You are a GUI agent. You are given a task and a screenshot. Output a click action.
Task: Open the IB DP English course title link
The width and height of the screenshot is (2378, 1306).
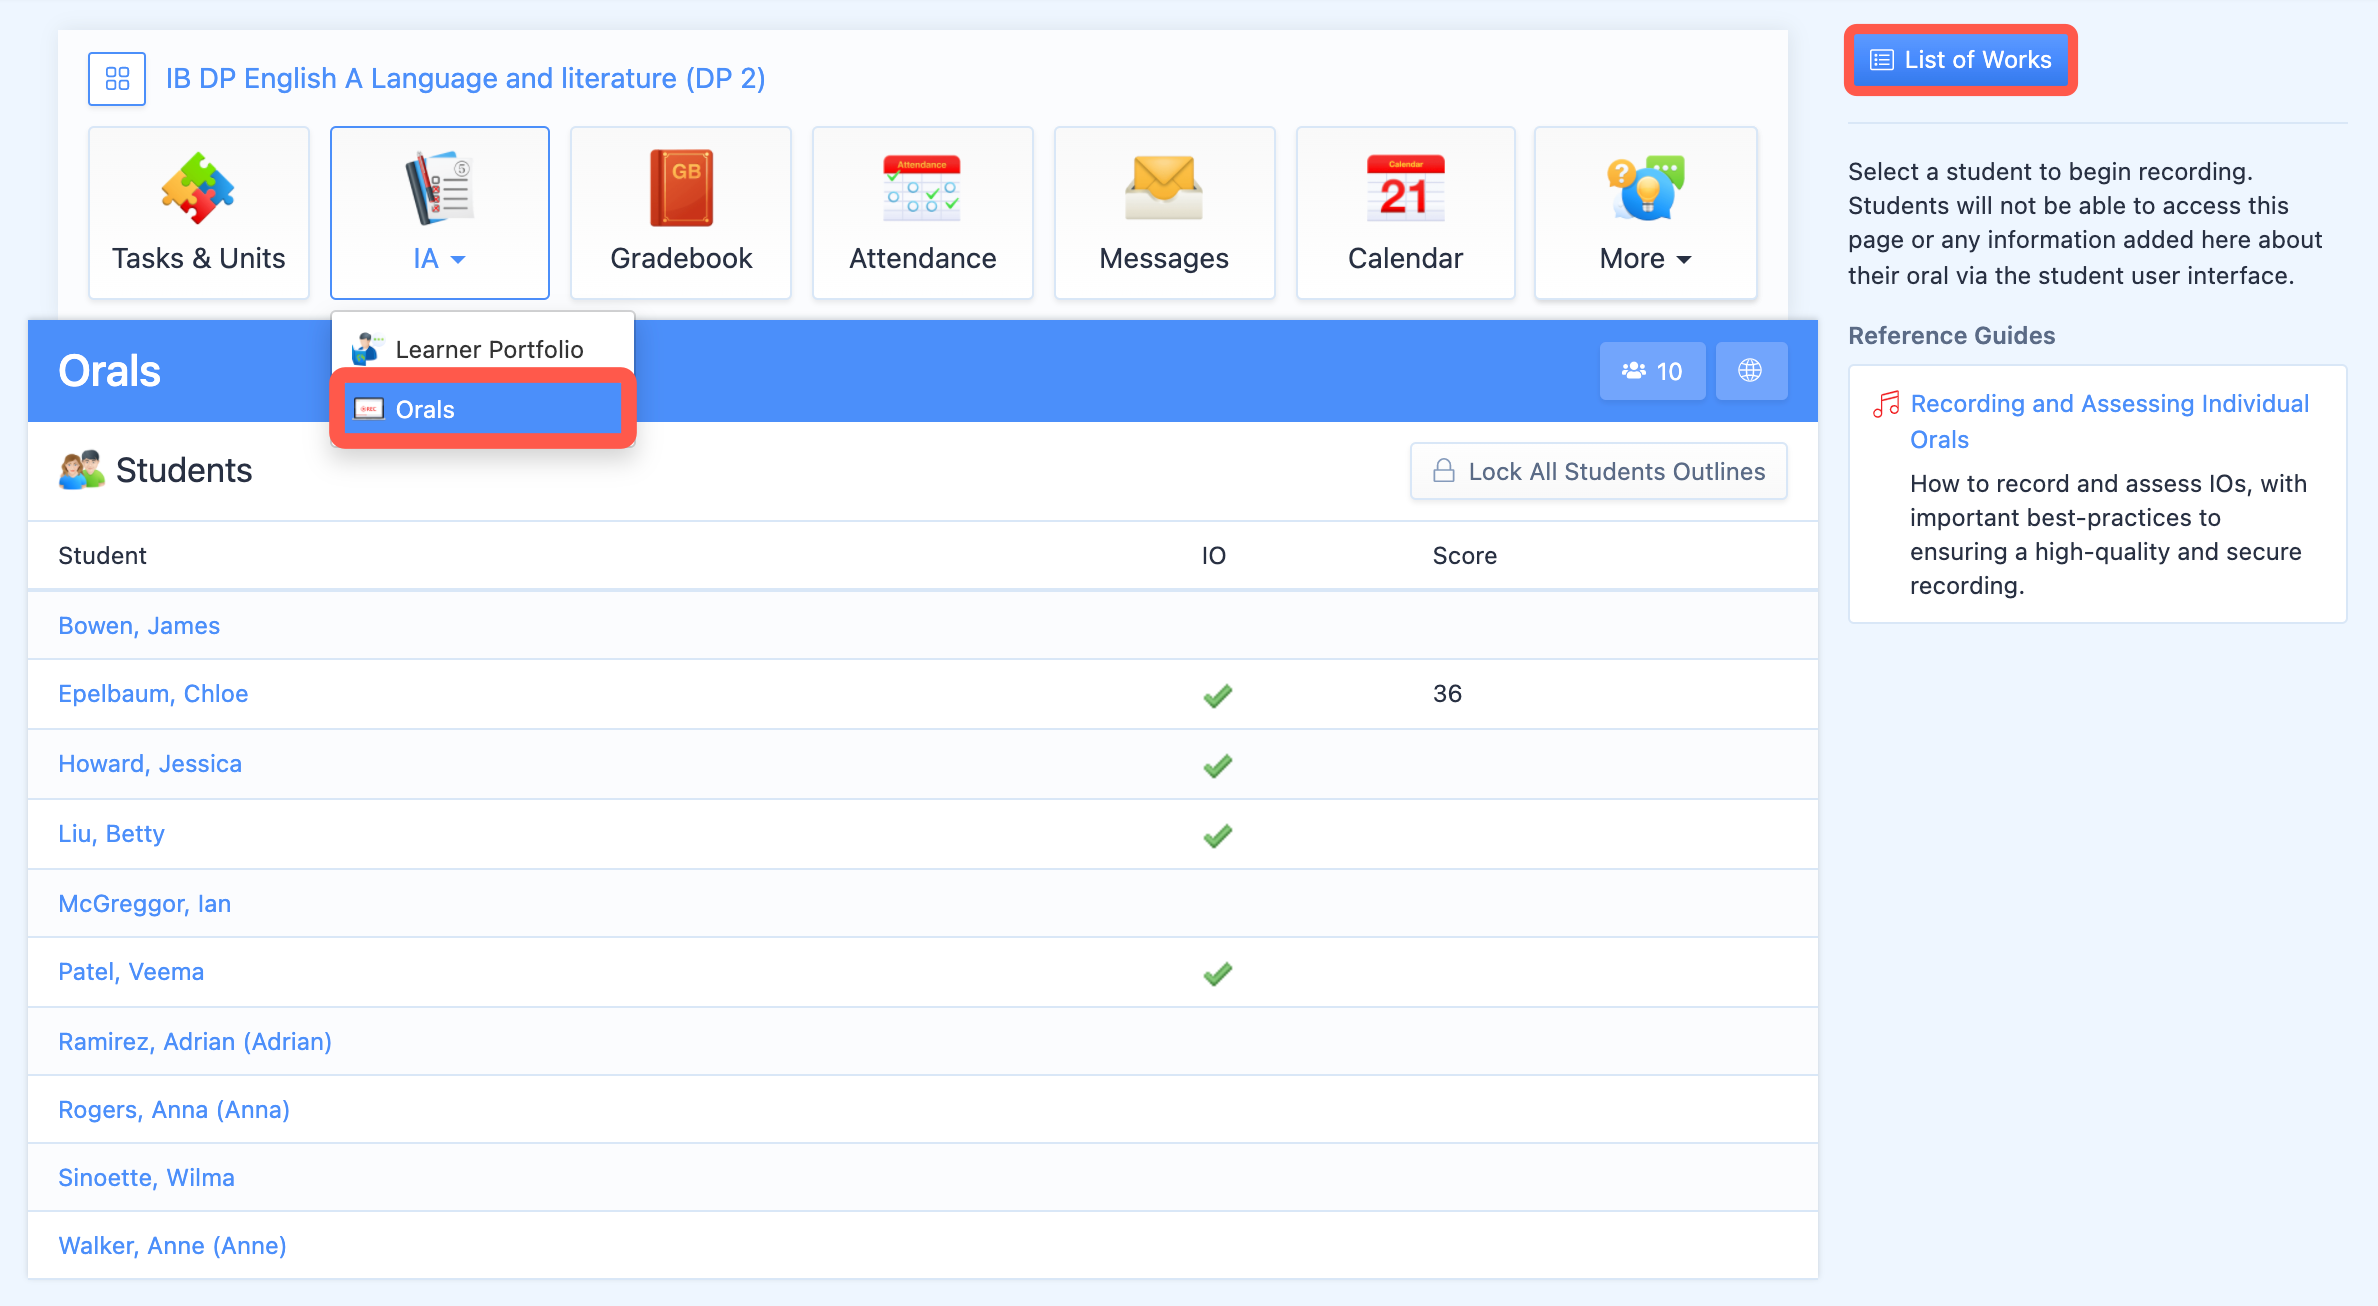point(465,78)
